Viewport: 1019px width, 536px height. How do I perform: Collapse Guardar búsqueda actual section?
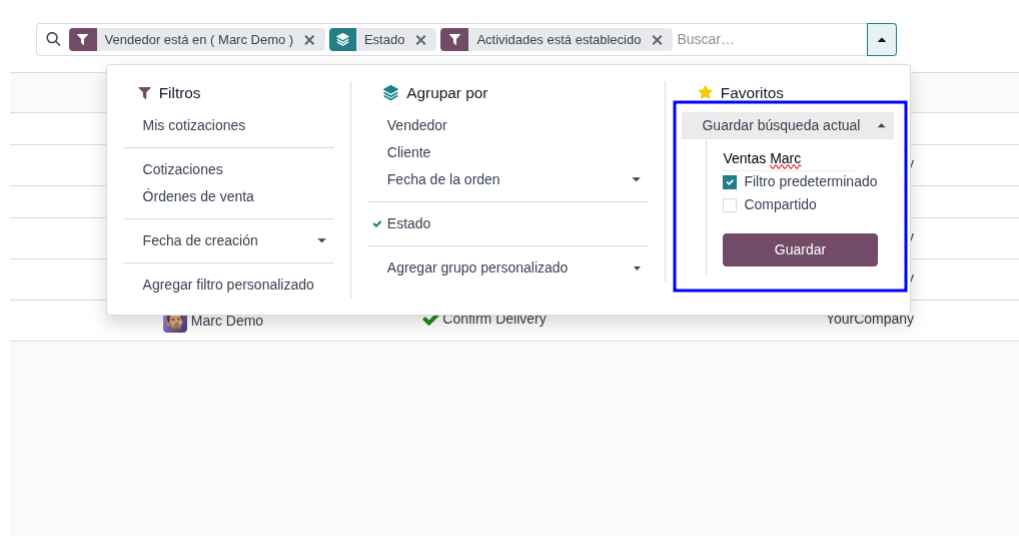pyautogui.click(x=788, y=125)
